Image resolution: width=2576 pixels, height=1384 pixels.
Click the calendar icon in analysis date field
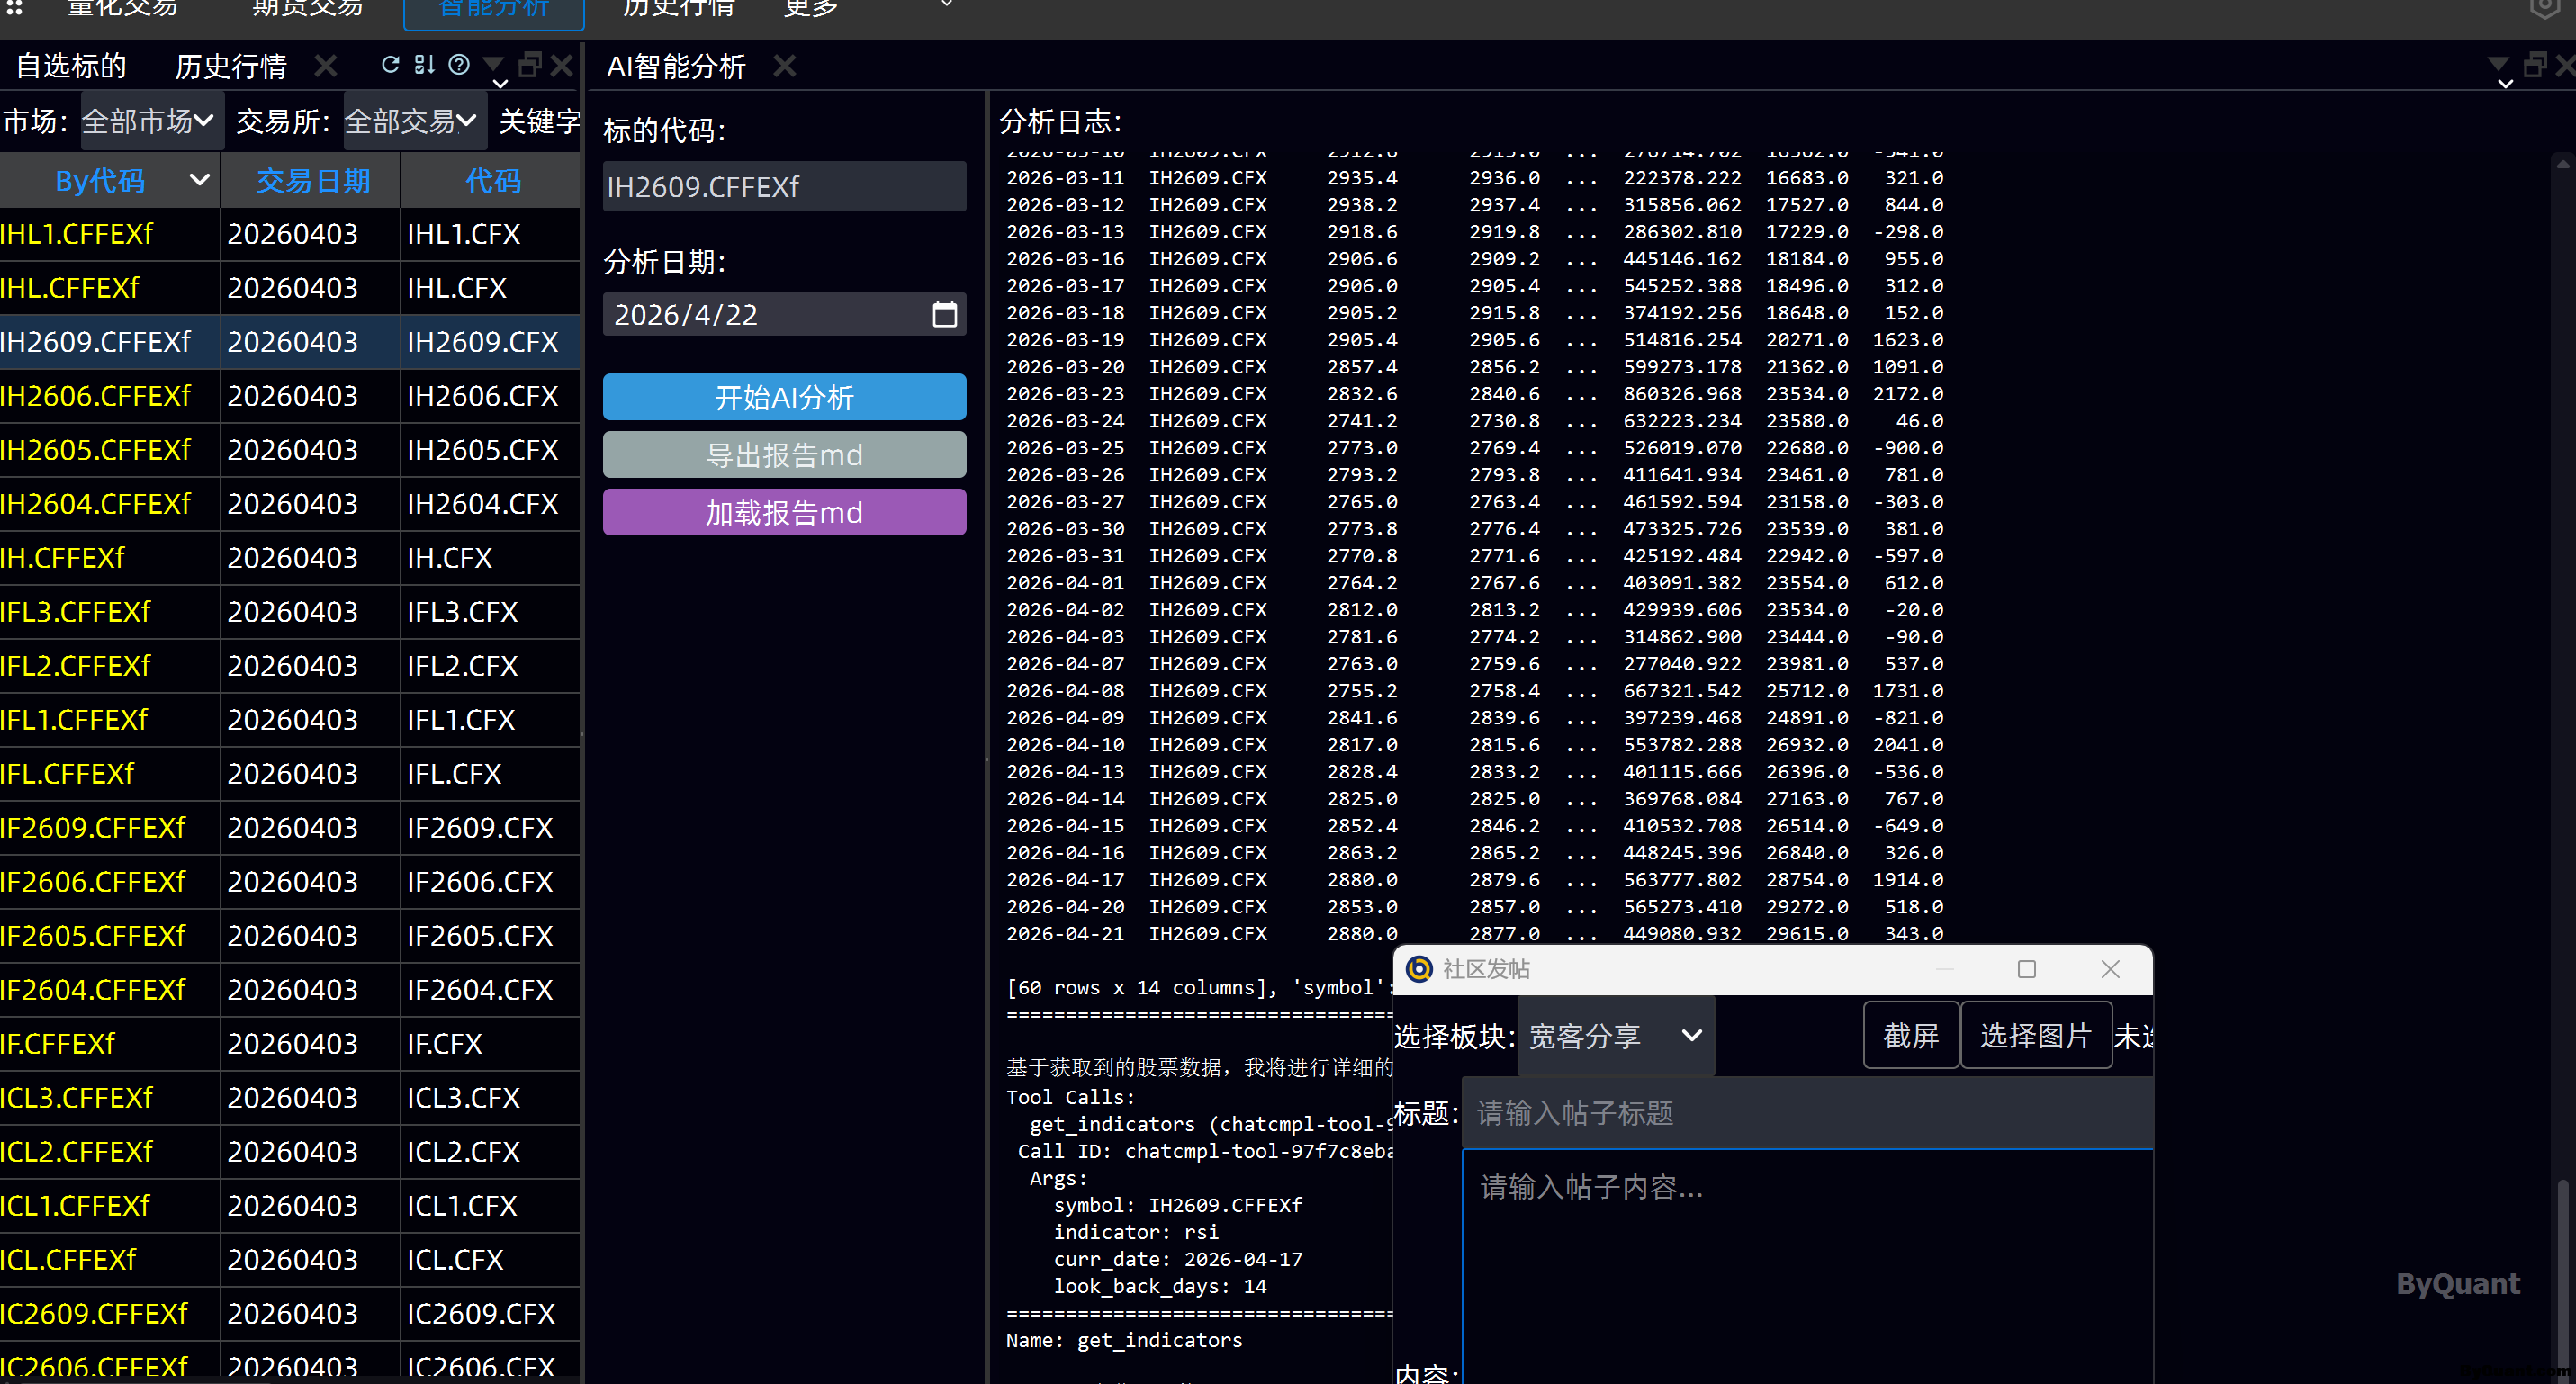point(944,315)
